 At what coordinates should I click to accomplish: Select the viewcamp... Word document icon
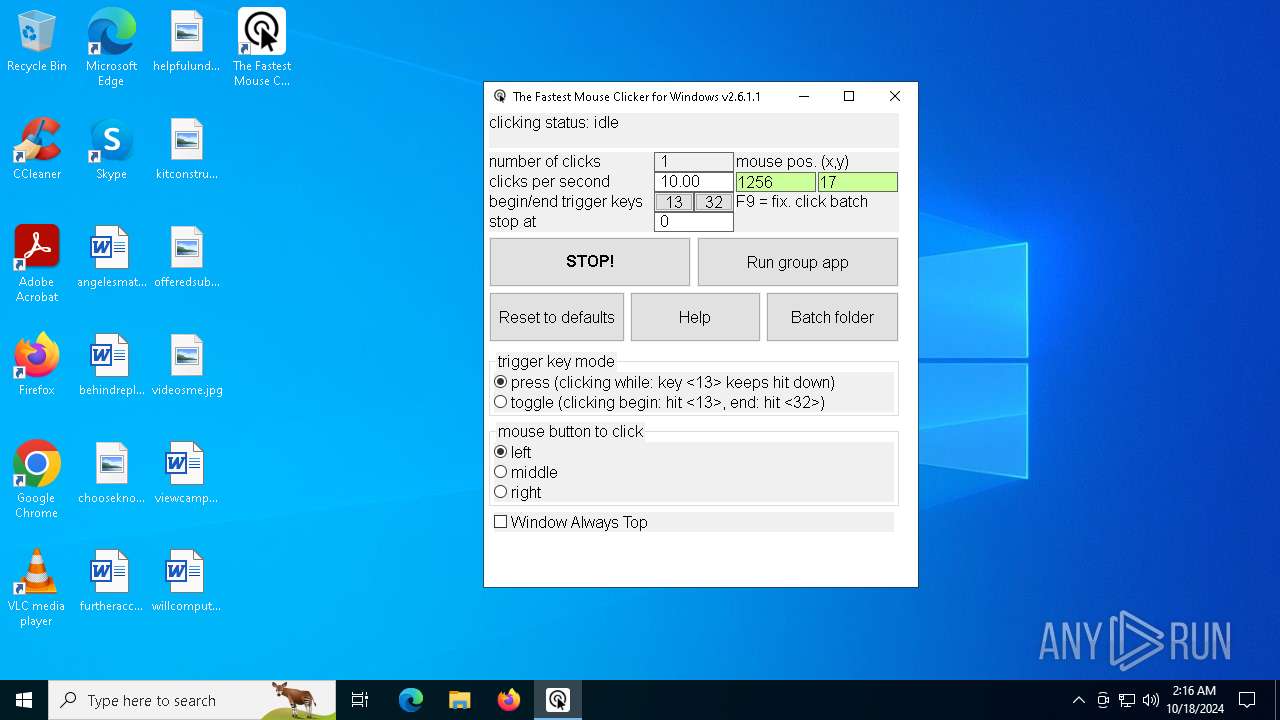click(x=186, y=473)
